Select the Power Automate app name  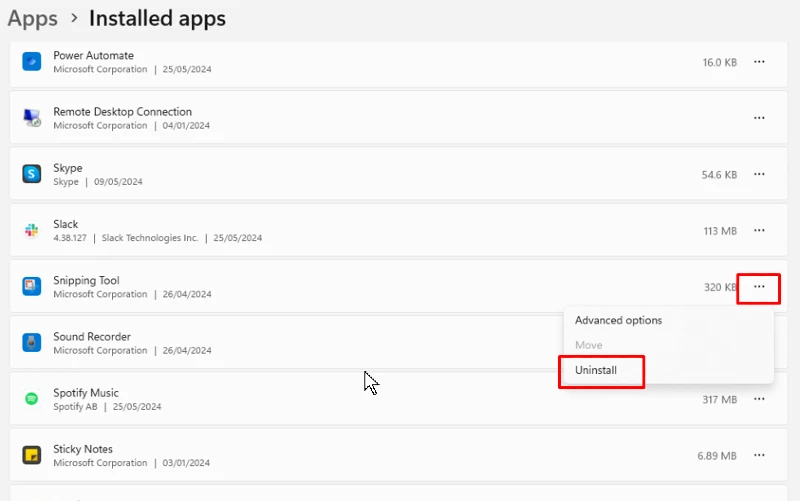pos(93,55)
